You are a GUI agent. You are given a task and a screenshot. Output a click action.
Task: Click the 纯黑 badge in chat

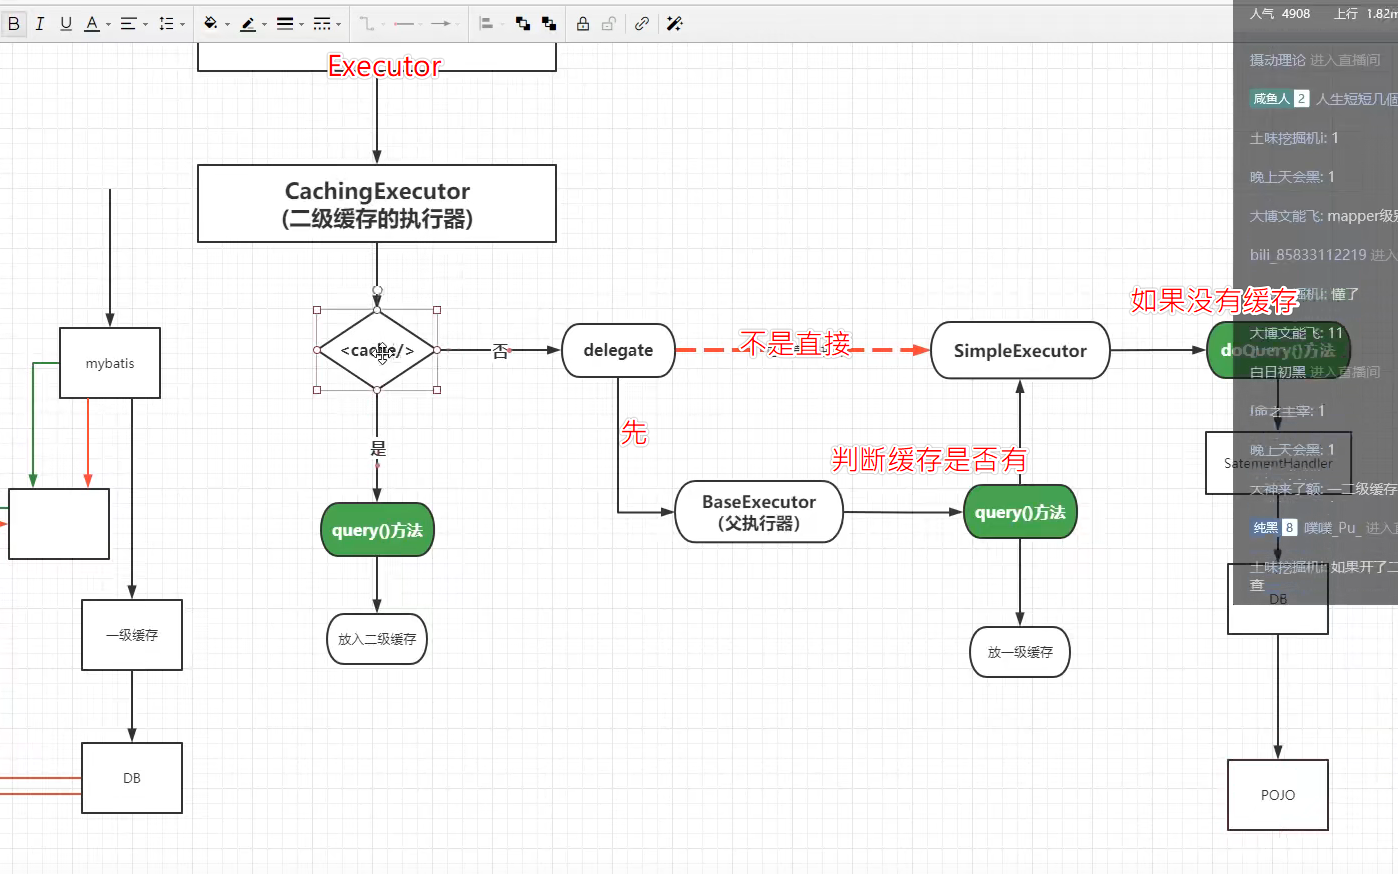click(x=1274, y=527)
